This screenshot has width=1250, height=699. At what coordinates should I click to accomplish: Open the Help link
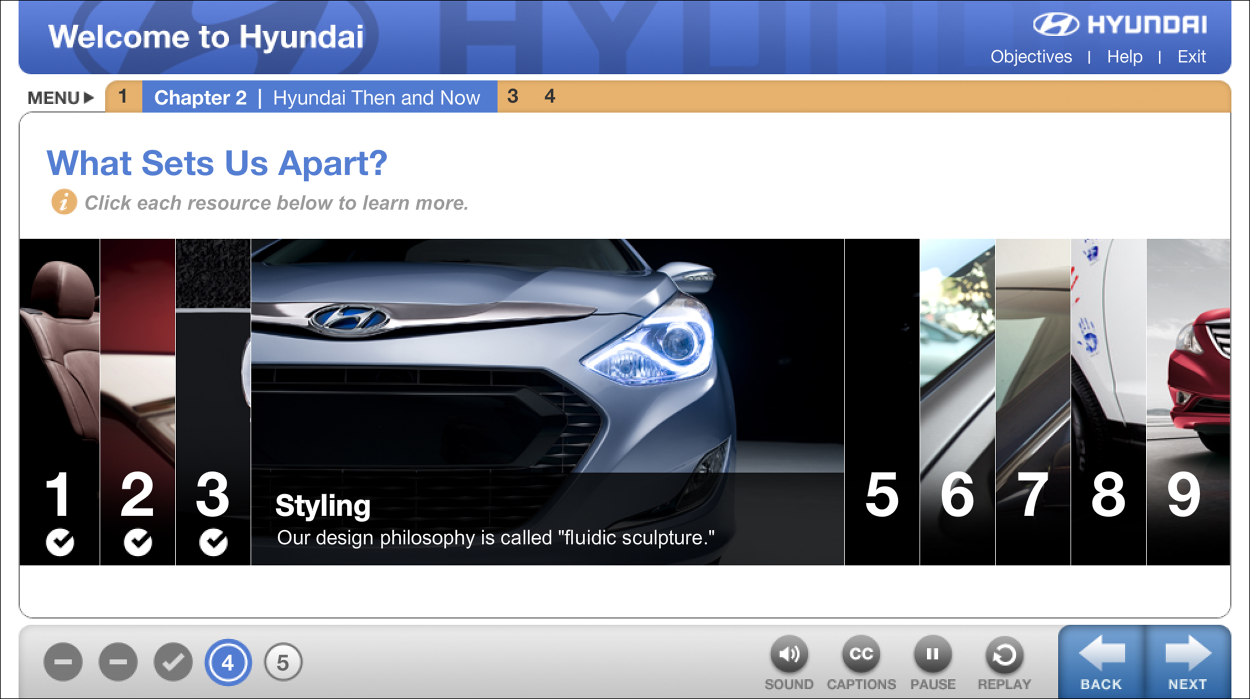(x=1124, y=57)
